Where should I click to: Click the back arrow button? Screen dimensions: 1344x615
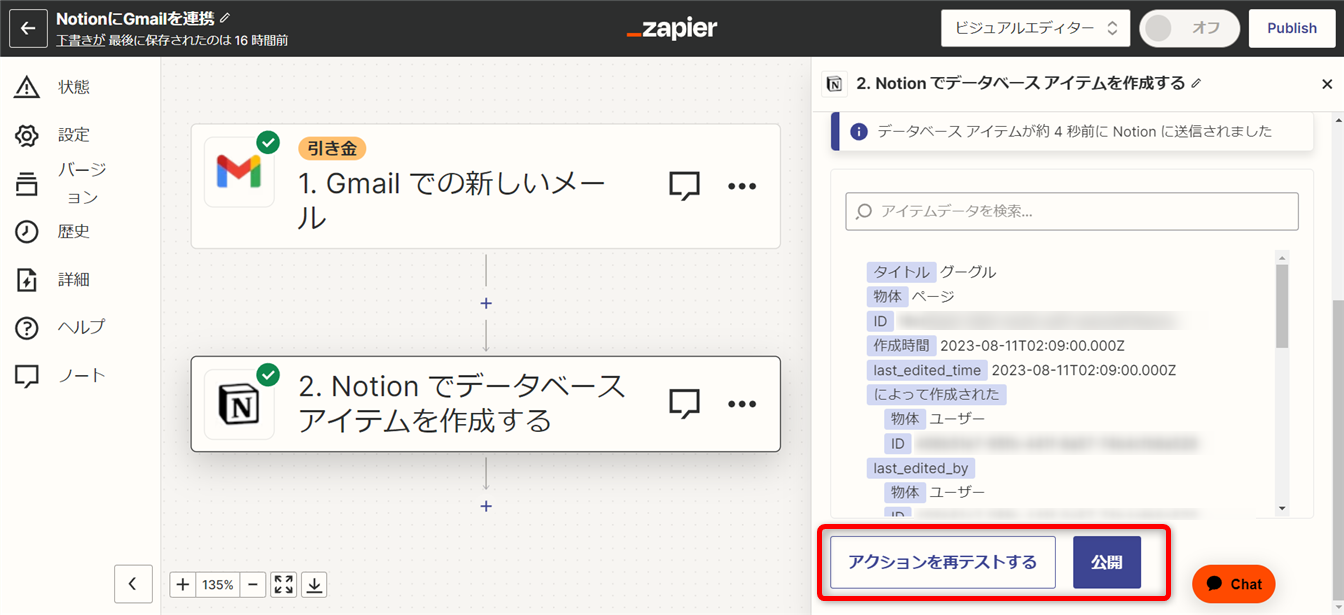click(28, 28)
